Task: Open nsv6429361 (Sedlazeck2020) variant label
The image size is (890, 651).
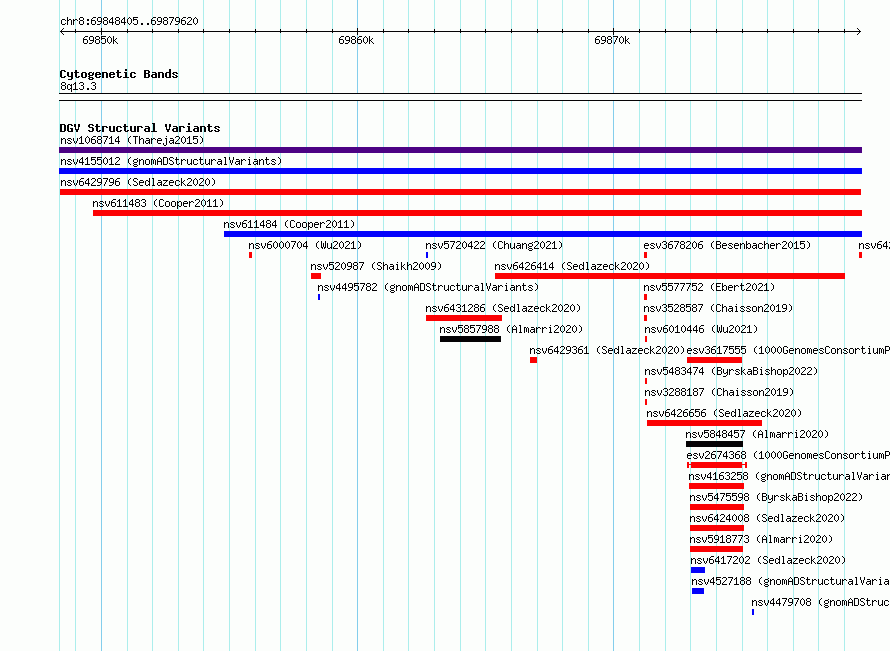Action: coord(607,350)
